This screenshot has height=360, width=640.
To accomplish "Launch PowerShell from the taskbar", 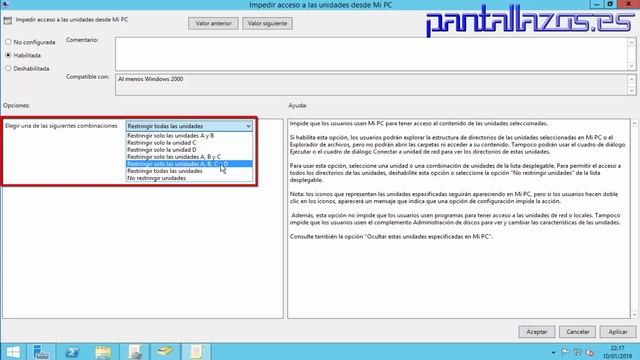I will [72, 352].
